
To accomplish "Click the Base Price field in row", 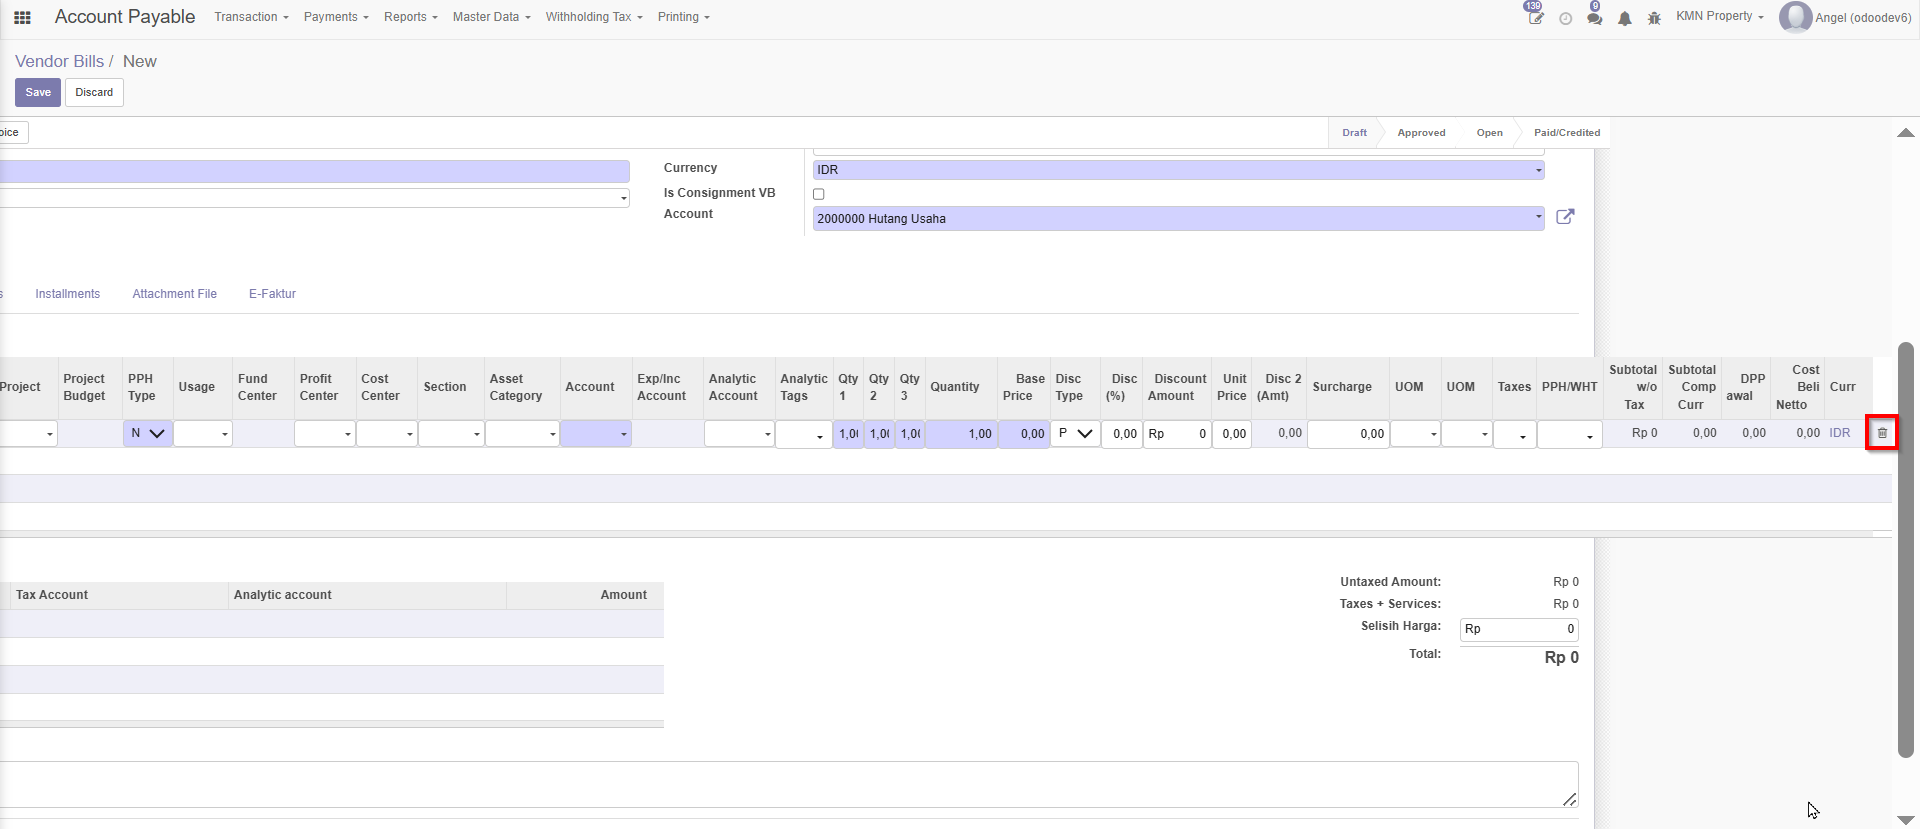I will 1024,434.
